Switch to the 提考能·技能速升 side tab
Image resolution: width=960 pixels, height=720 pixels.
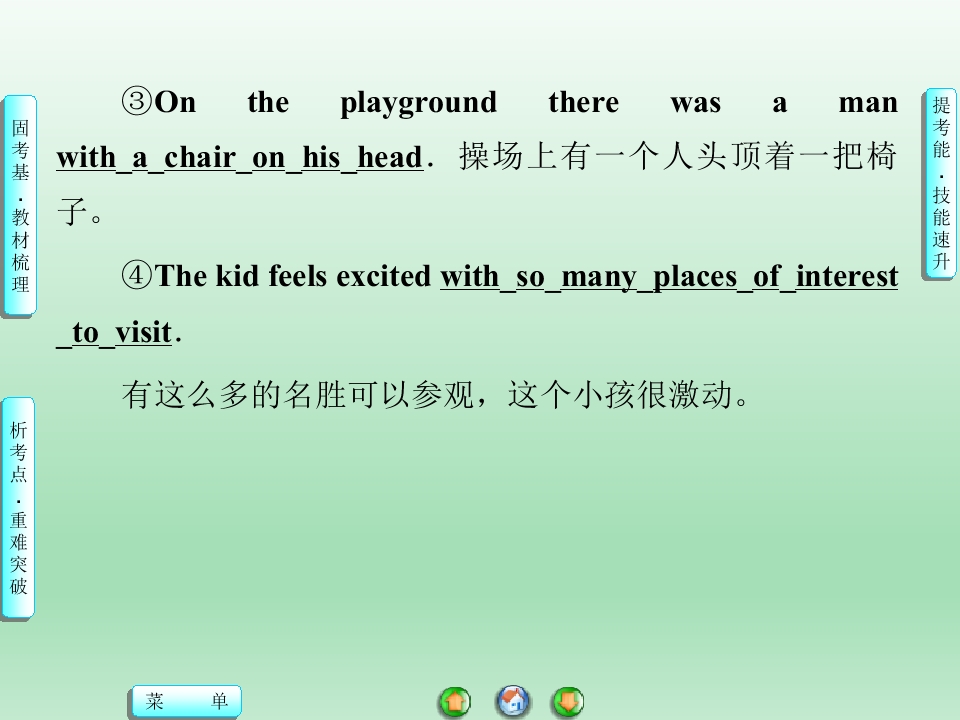click(939, 184)
